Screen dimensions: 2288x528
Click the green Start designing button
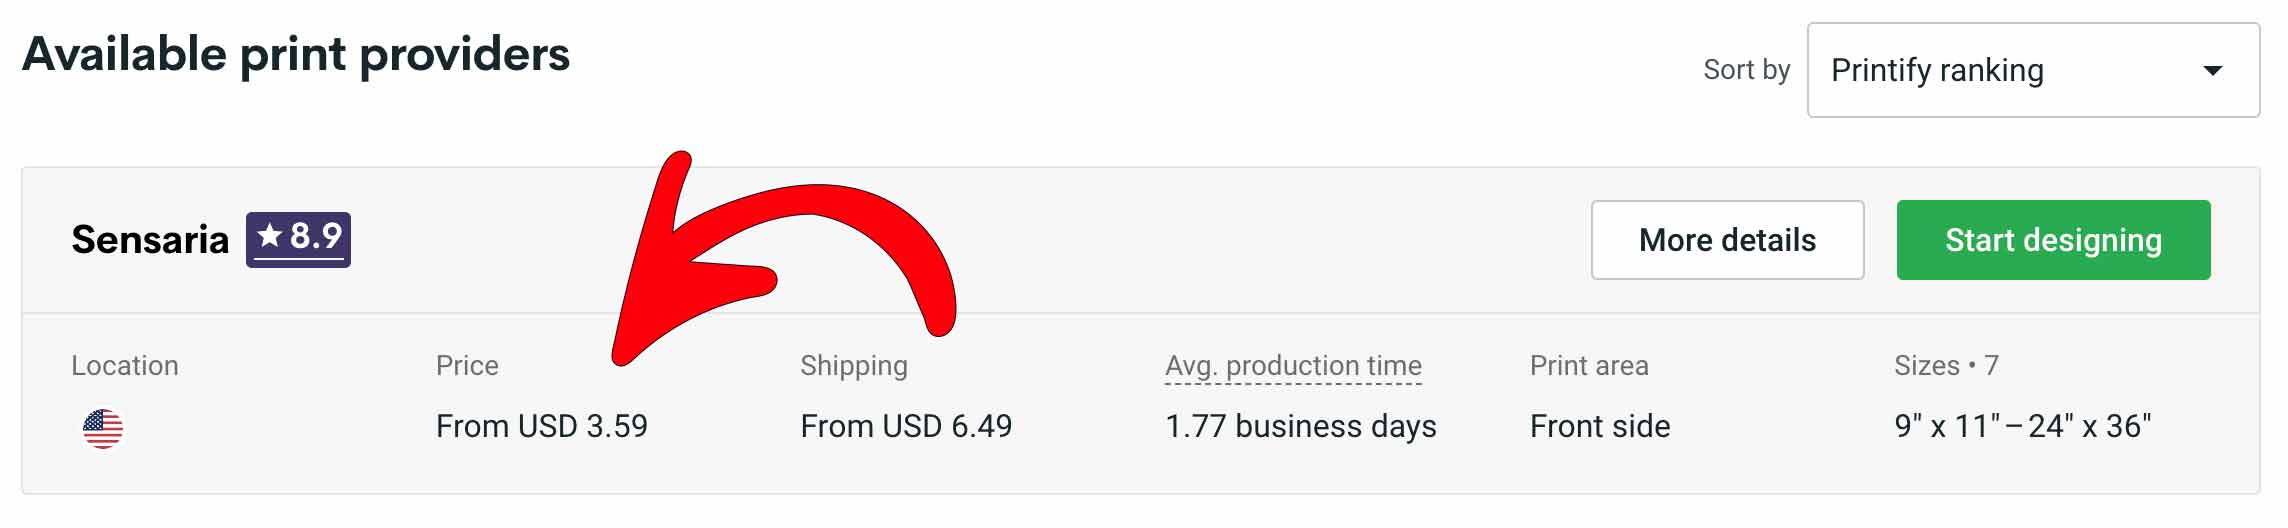tap(2053, 240)
